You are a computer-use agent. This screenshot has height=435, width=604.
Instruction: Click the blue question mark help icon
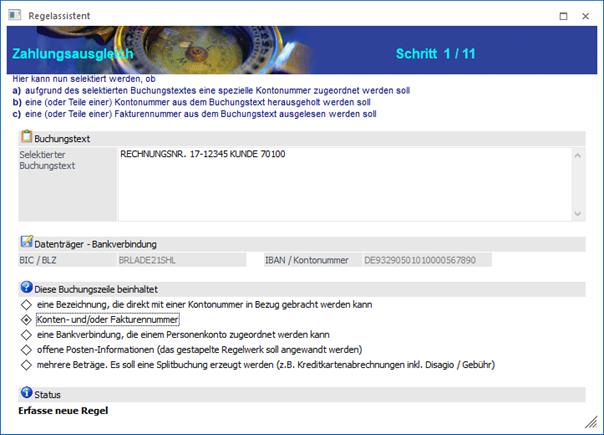pos(26,288)
